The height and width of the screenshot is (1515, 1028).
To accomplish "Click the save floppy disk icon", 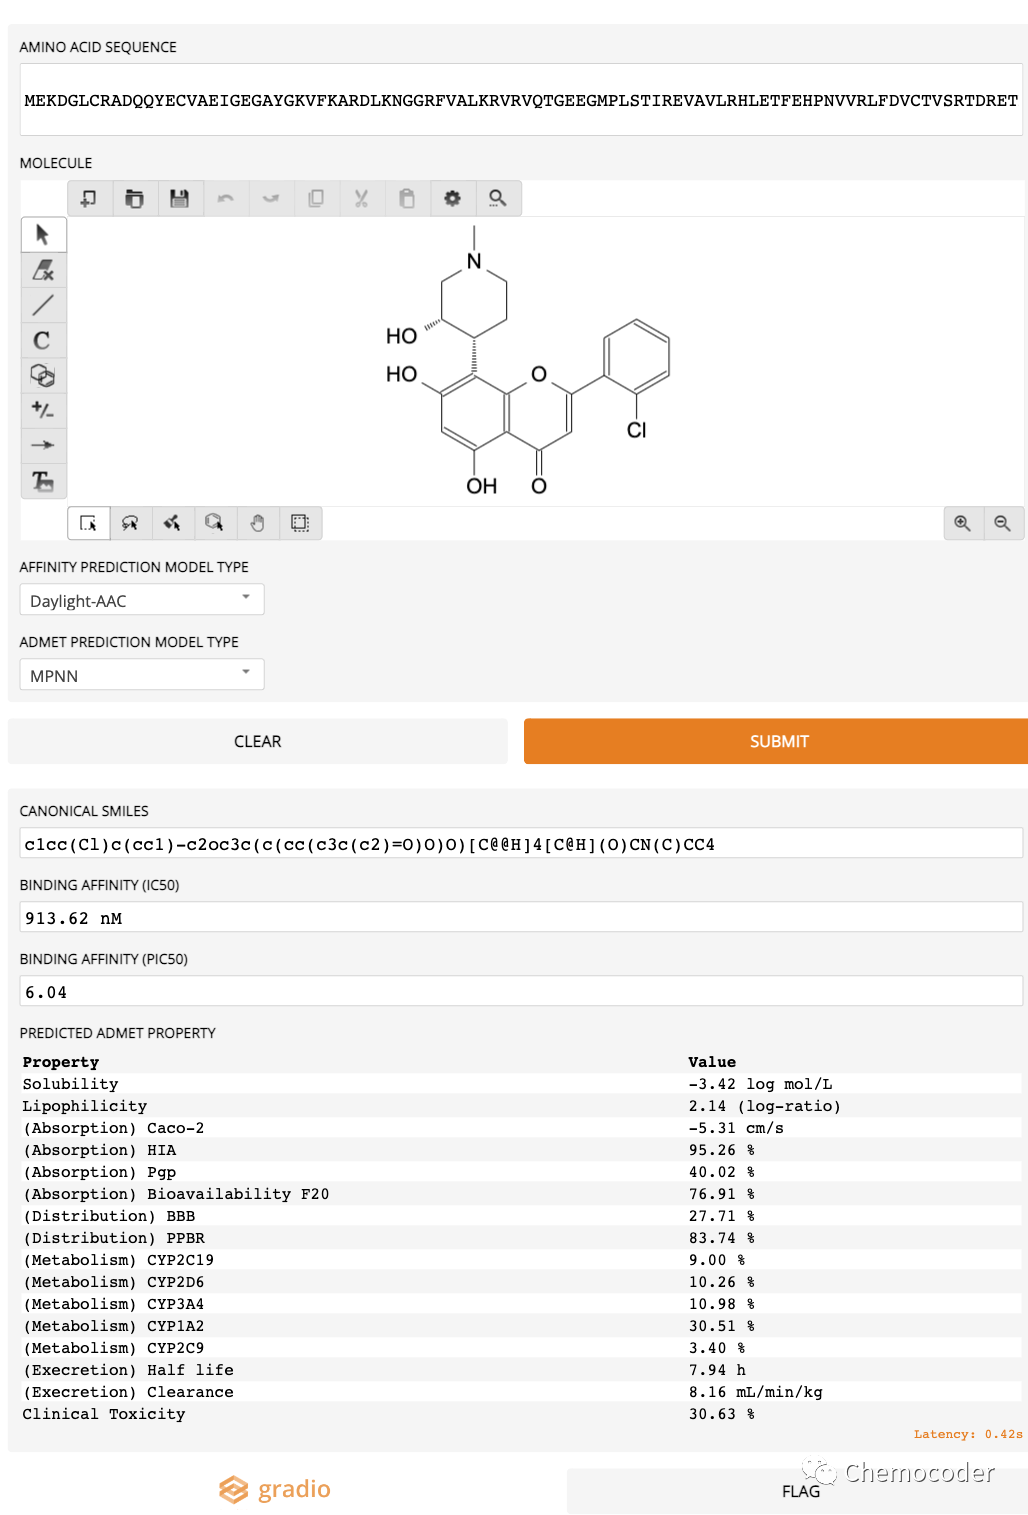I will coord(180,198).
